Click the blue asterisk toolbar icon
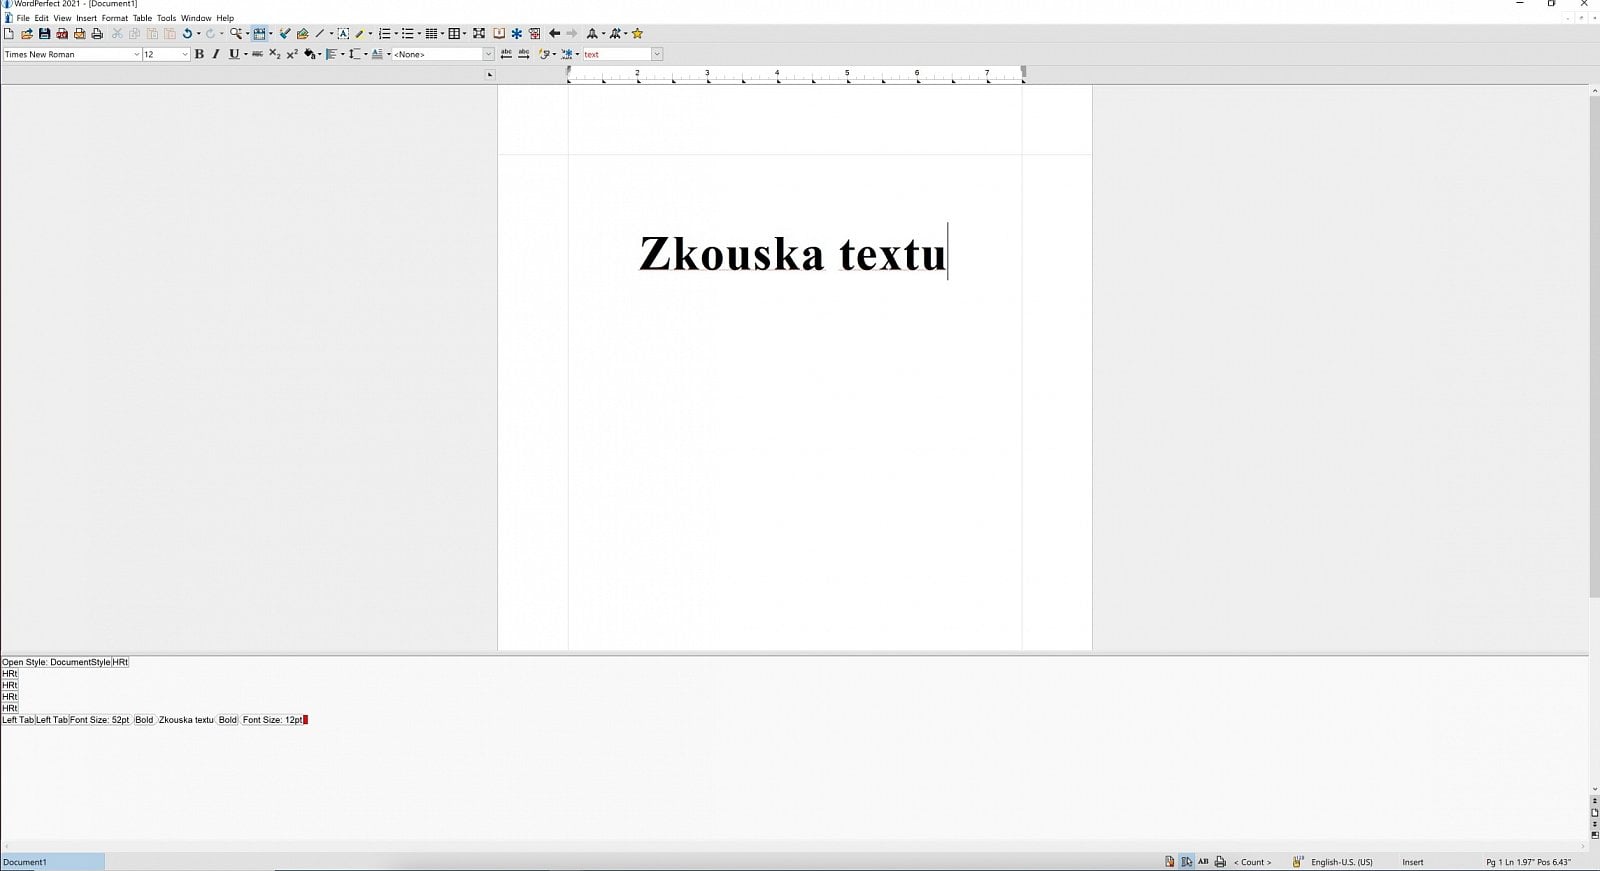1600x871 pixels. coord(517,33)
